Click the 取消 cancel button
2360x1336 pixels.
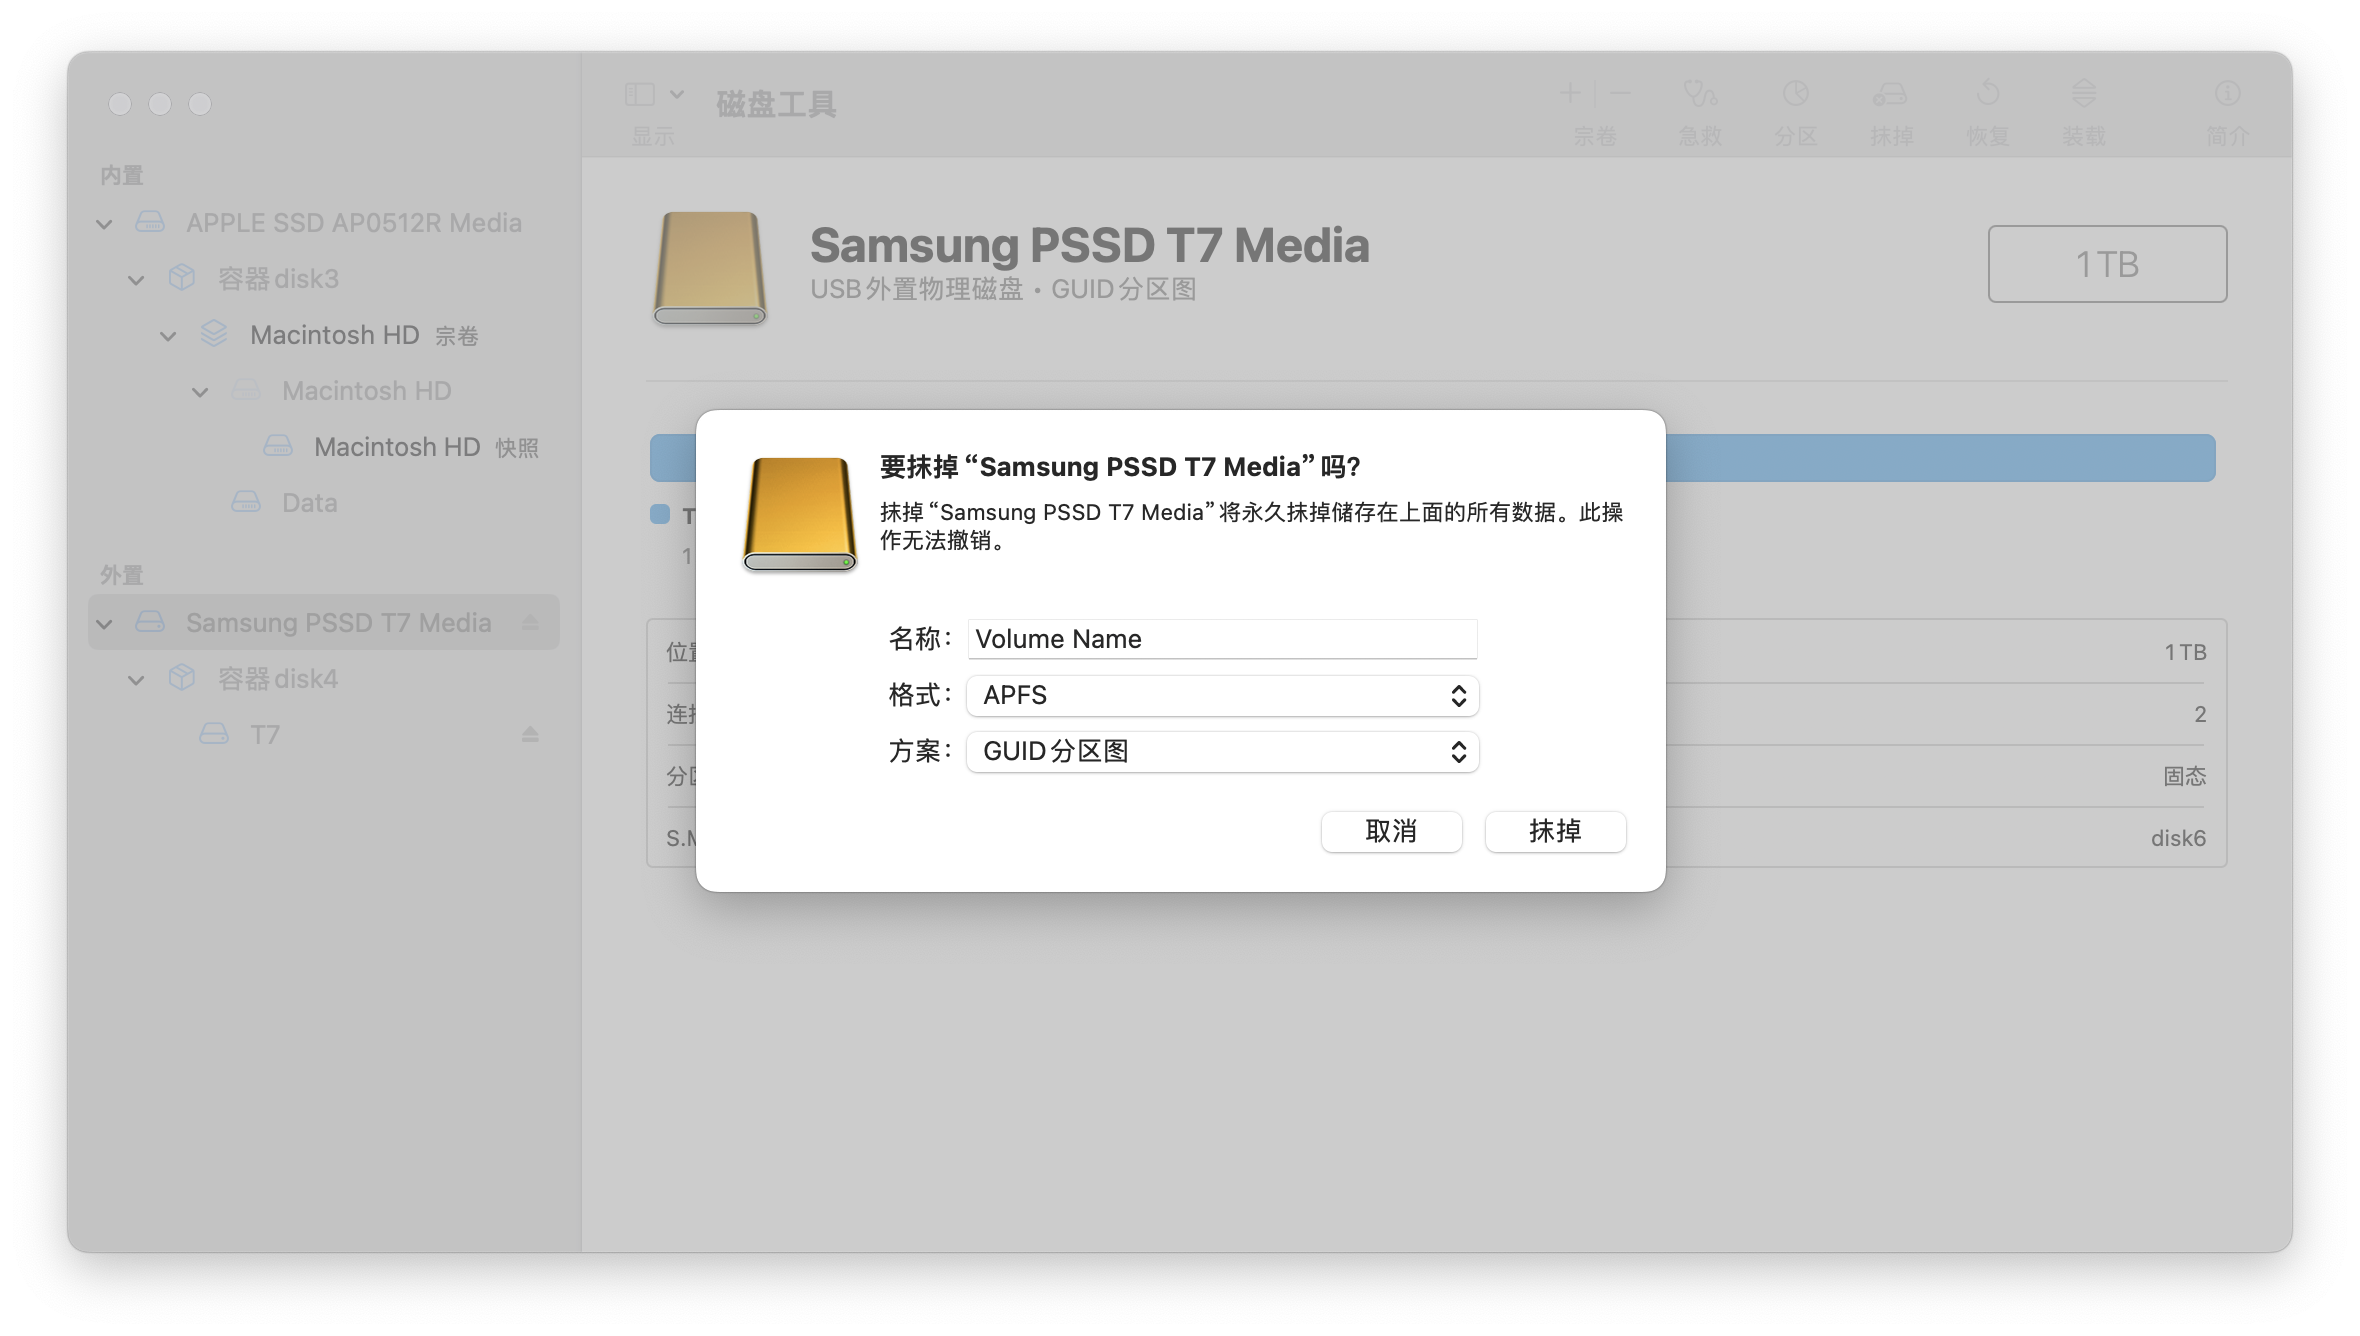pyautogui.click(x=1391, y=832)
